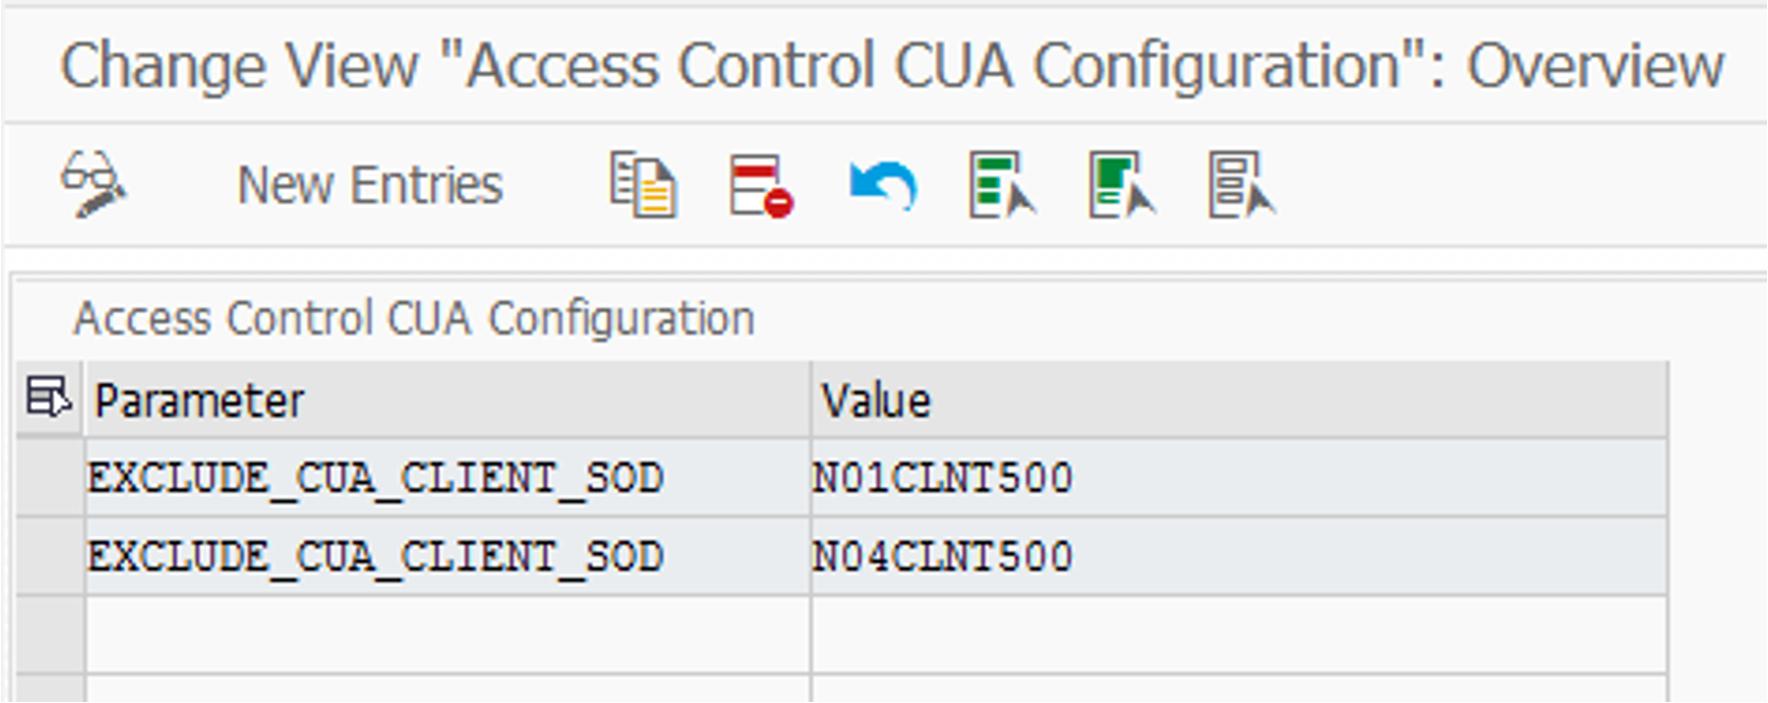Click the first EXCLUDE_CUA_CLIENT_SOD parameter cell
Image resolution: width=1768 pixels, height=703 pixels.
click(x=447, y=478)
